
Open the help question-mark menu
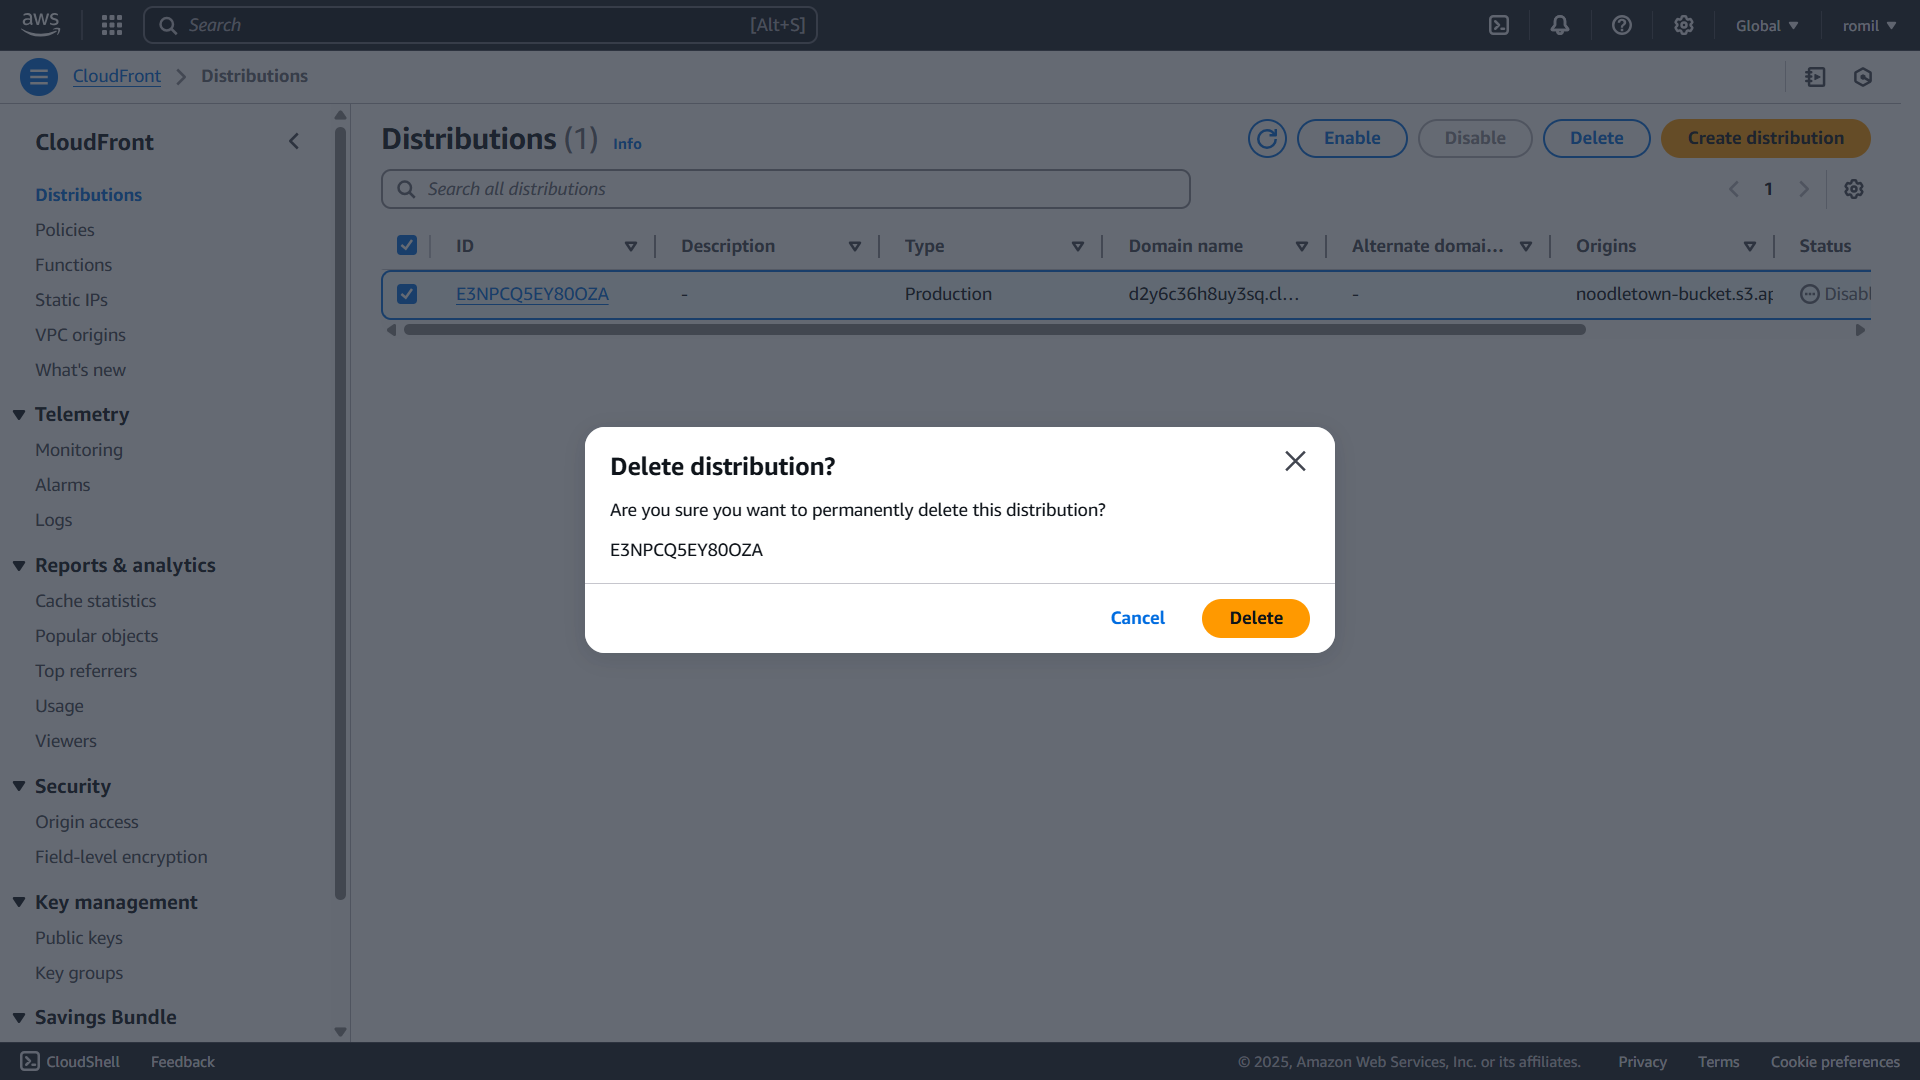1622,25
